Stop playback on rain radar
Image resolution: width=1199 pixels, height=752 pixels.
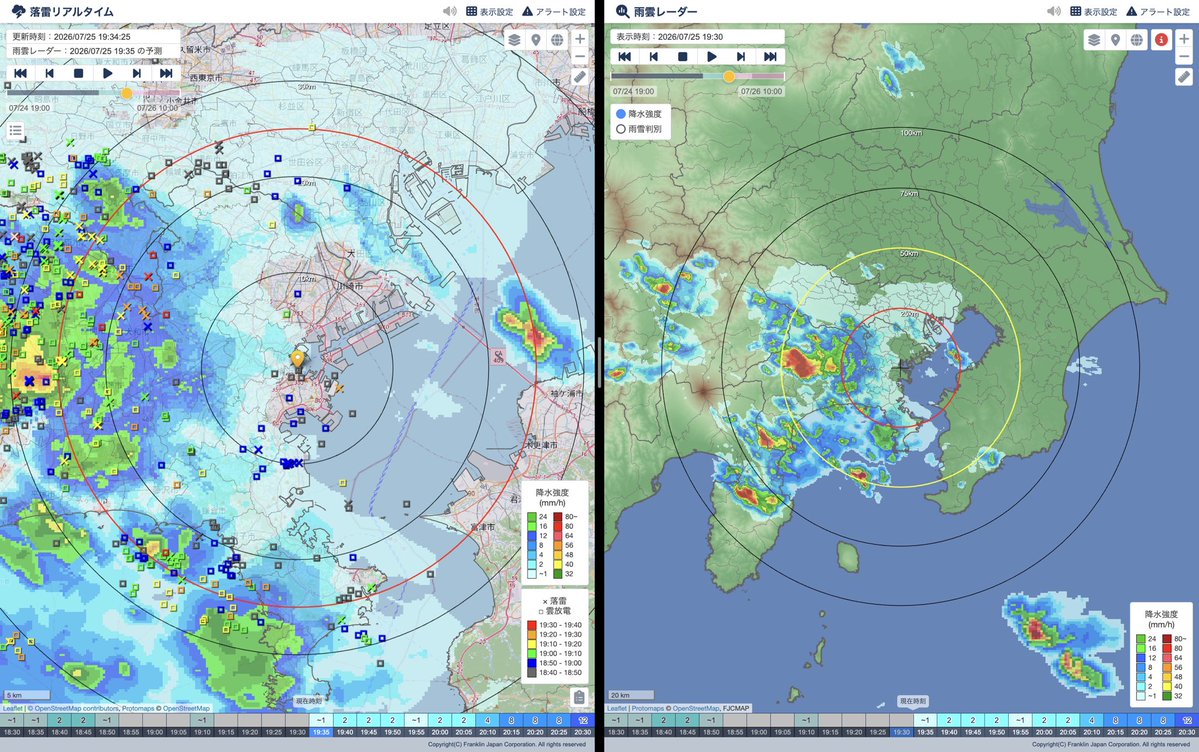682,57
